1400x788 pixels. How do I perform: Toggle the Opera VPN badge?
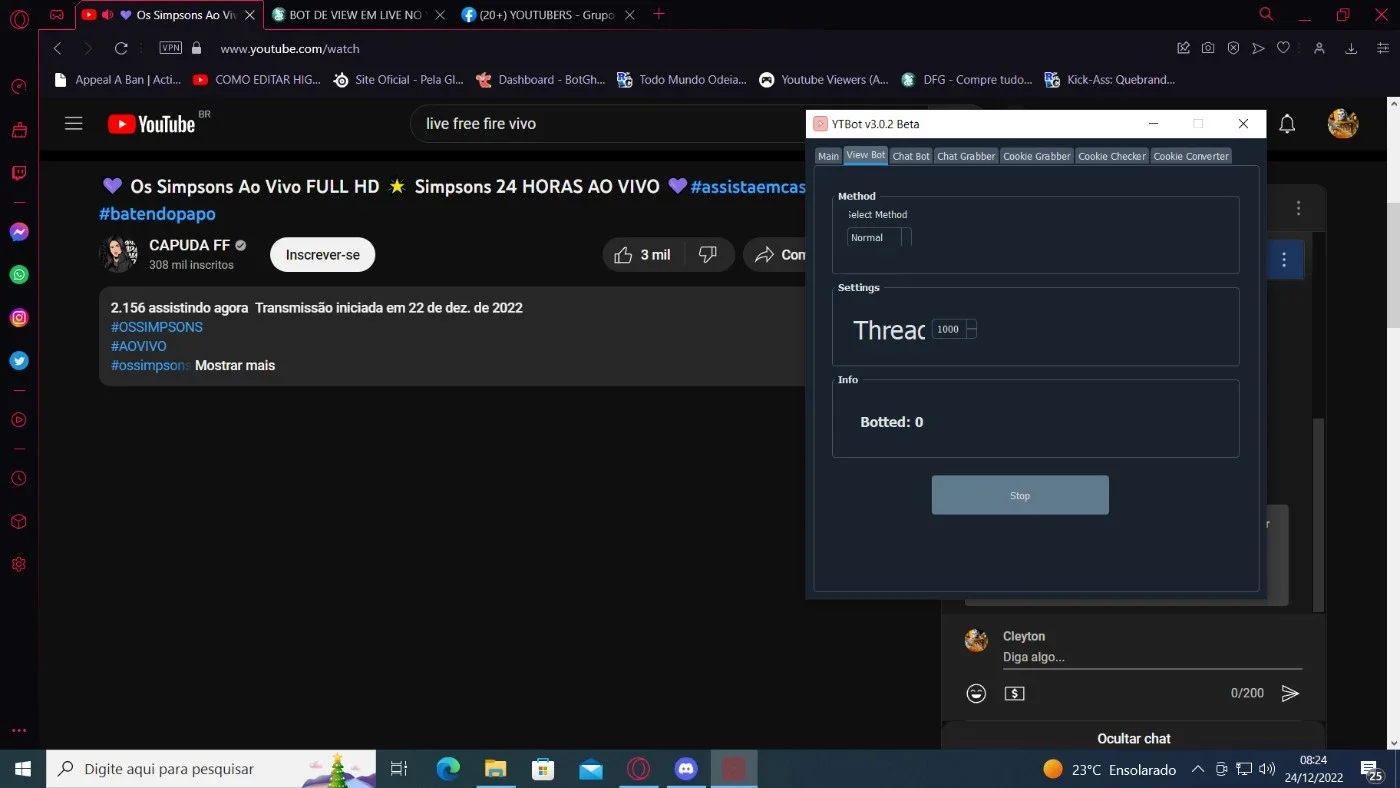(171, 48)
